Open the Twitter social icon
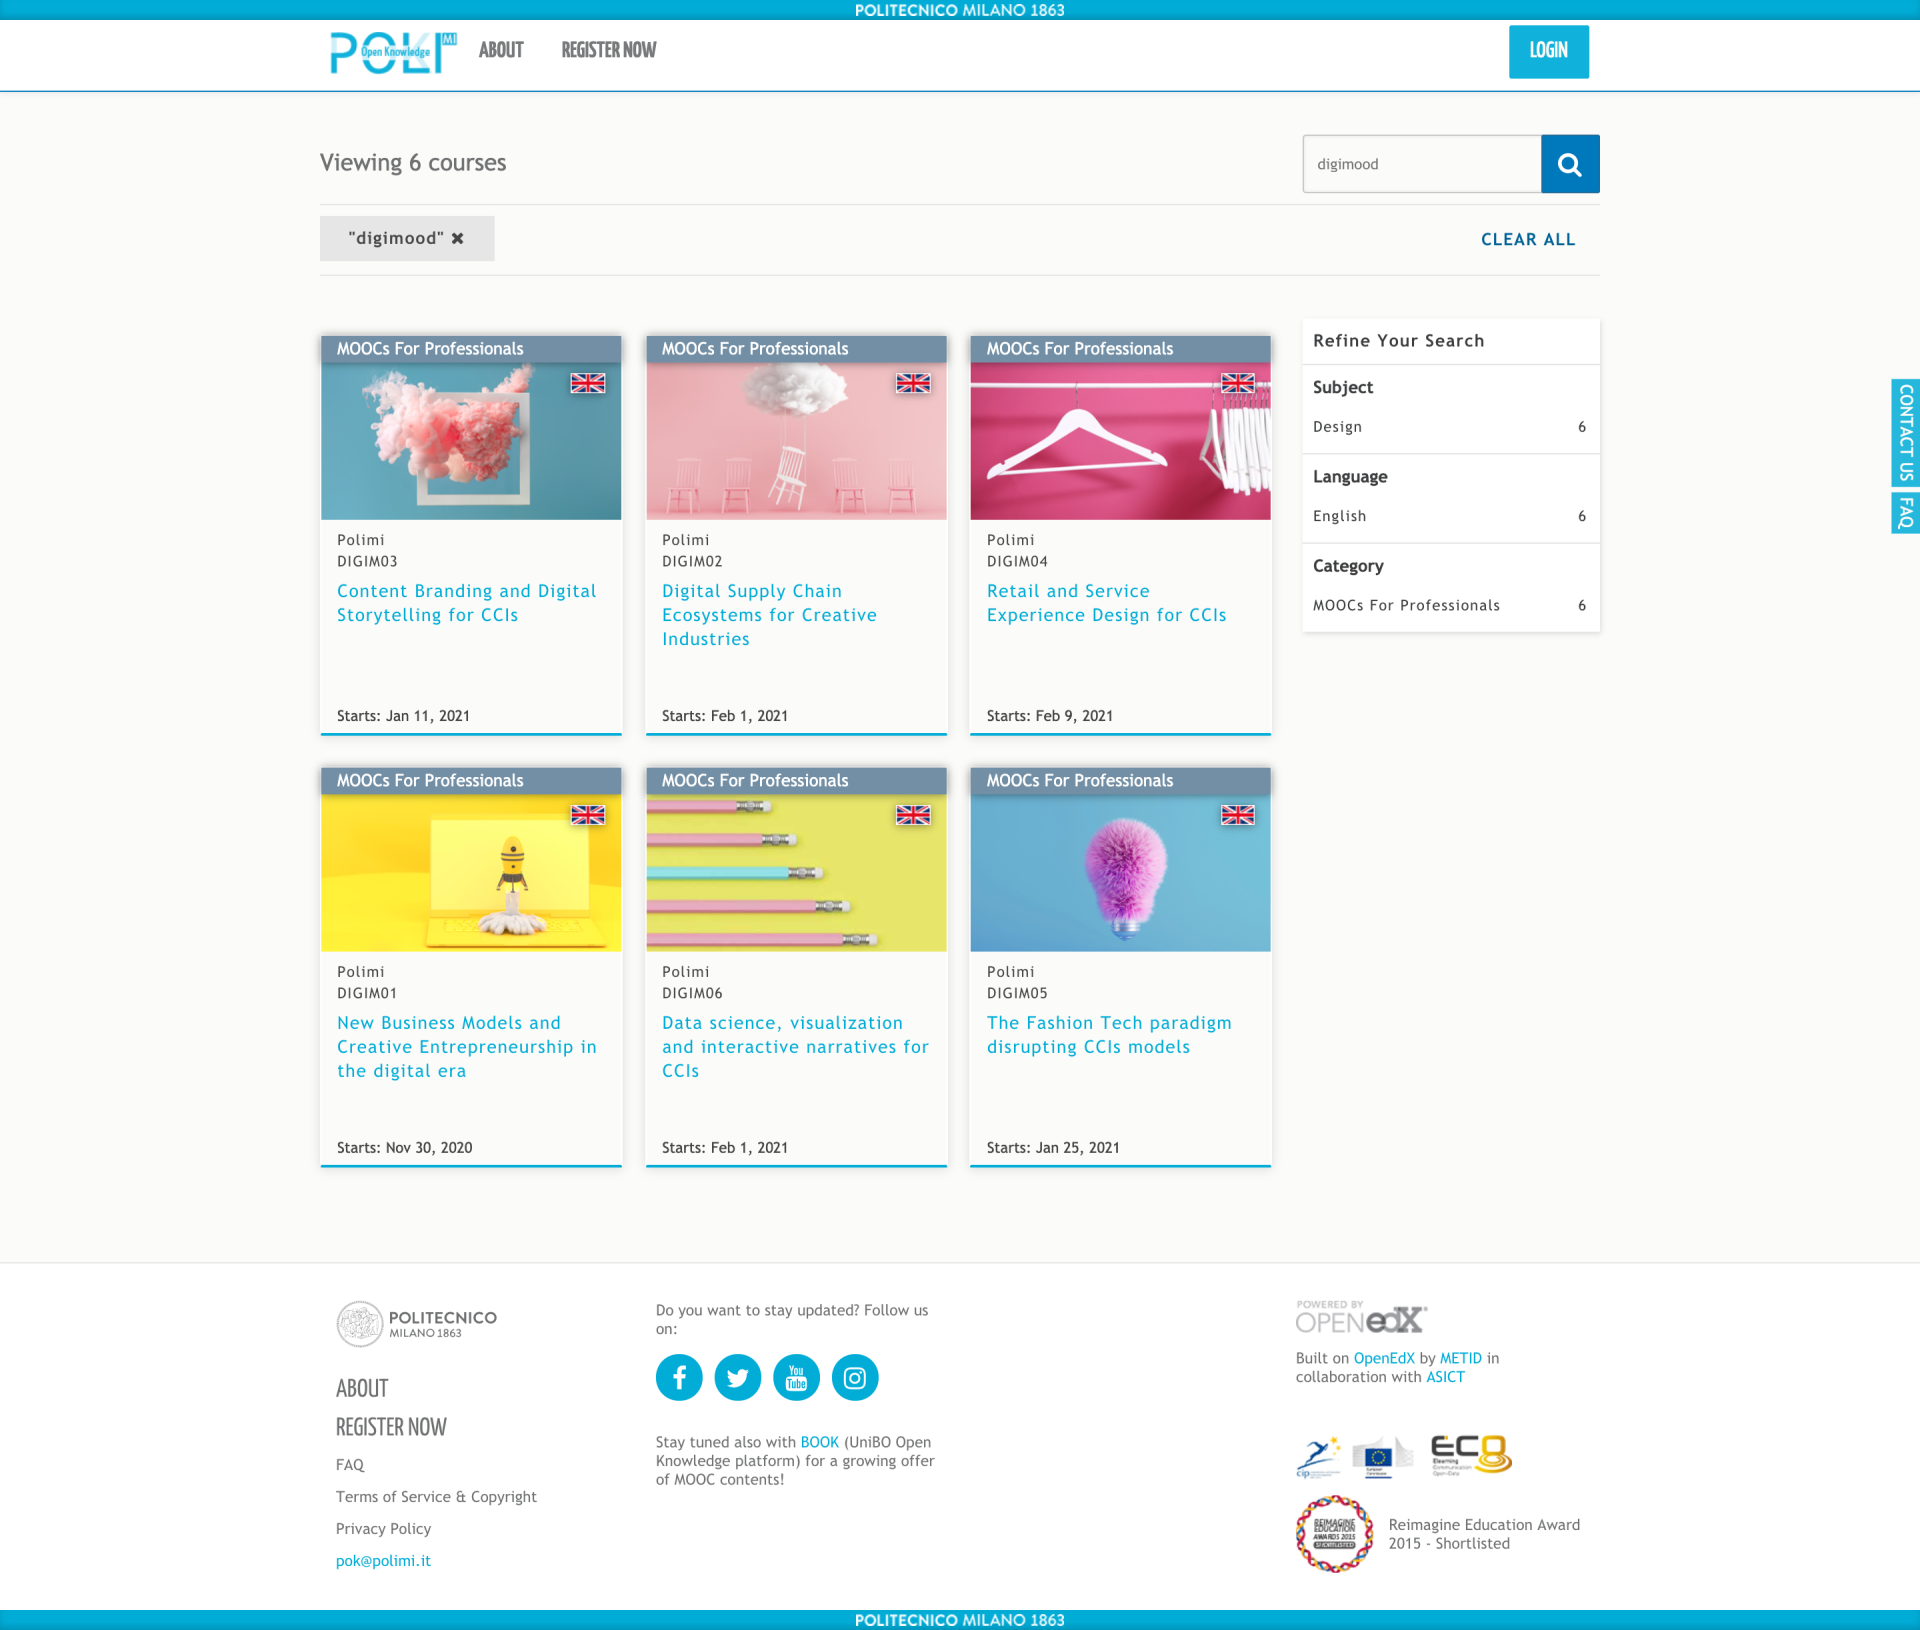Image resolution: width=1920 pixels, height=1630 pixels. (x=738, y=1377)
